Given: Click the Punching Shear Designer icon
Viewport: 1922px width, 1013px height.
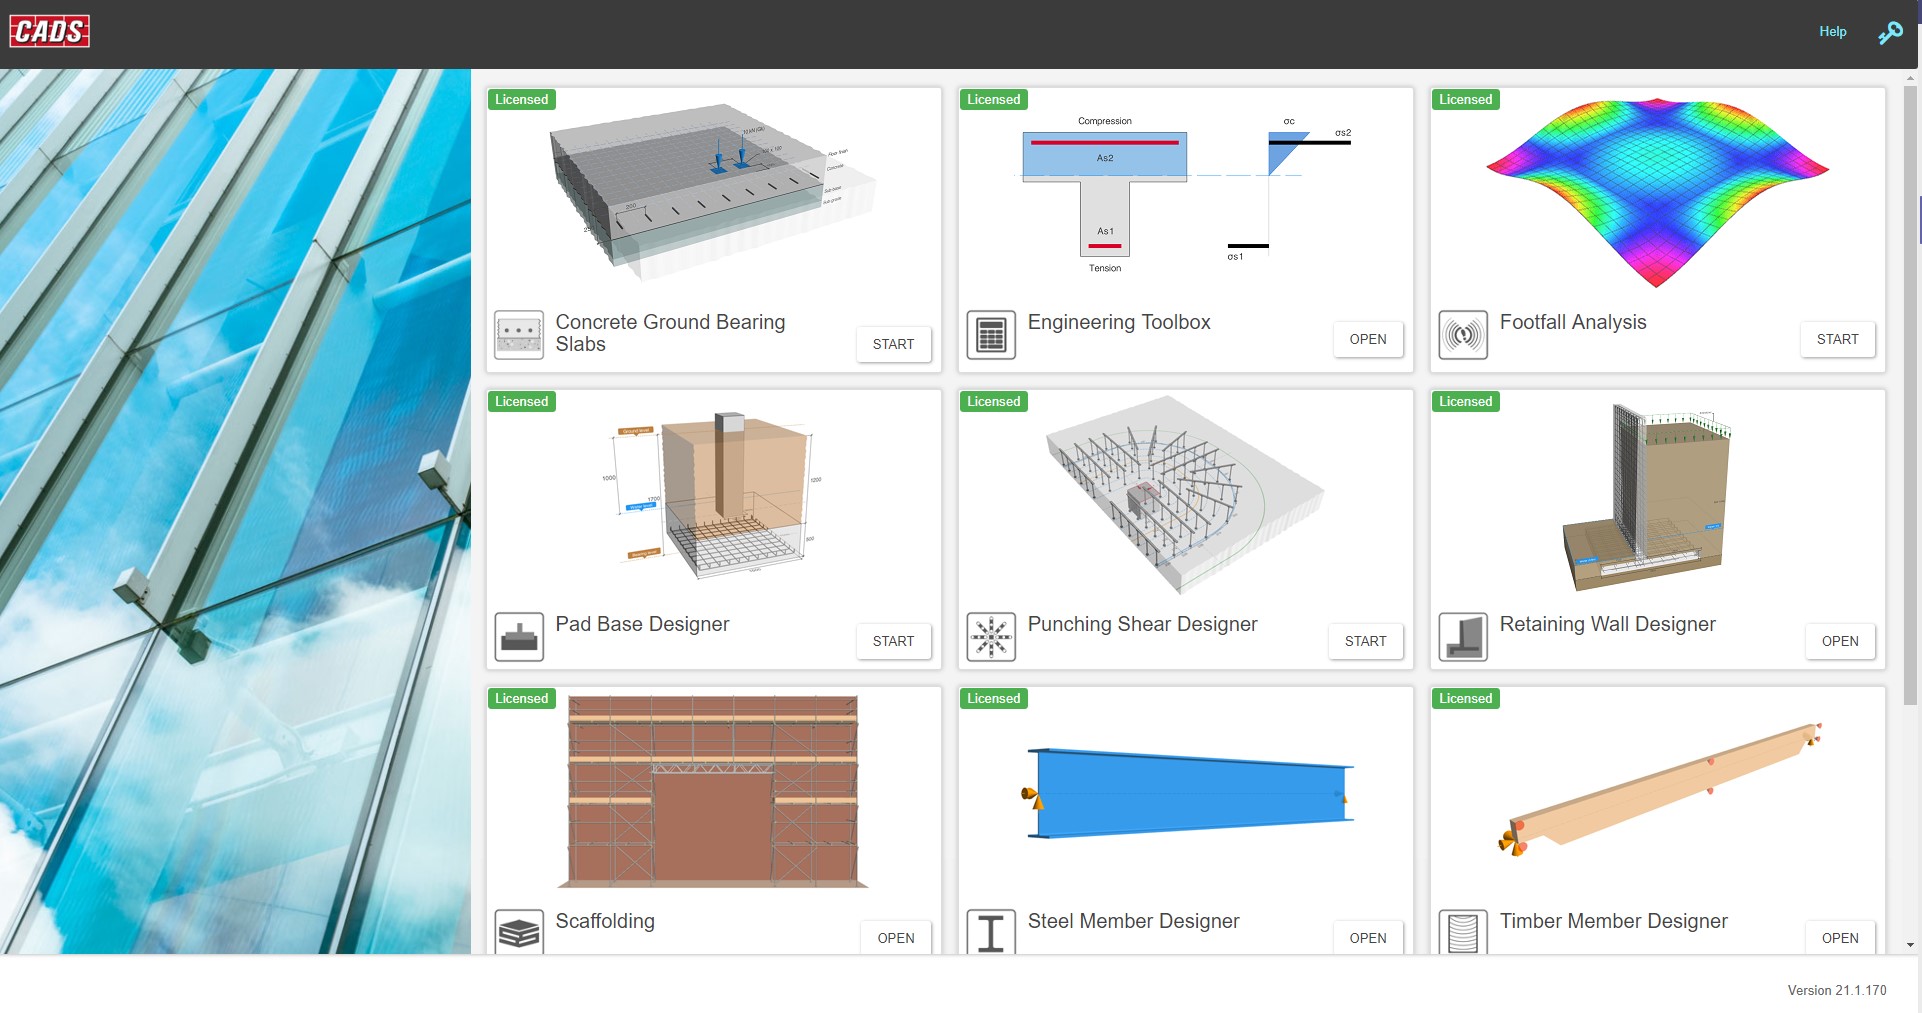Looking at the screenshot, I should click(991, 636).
